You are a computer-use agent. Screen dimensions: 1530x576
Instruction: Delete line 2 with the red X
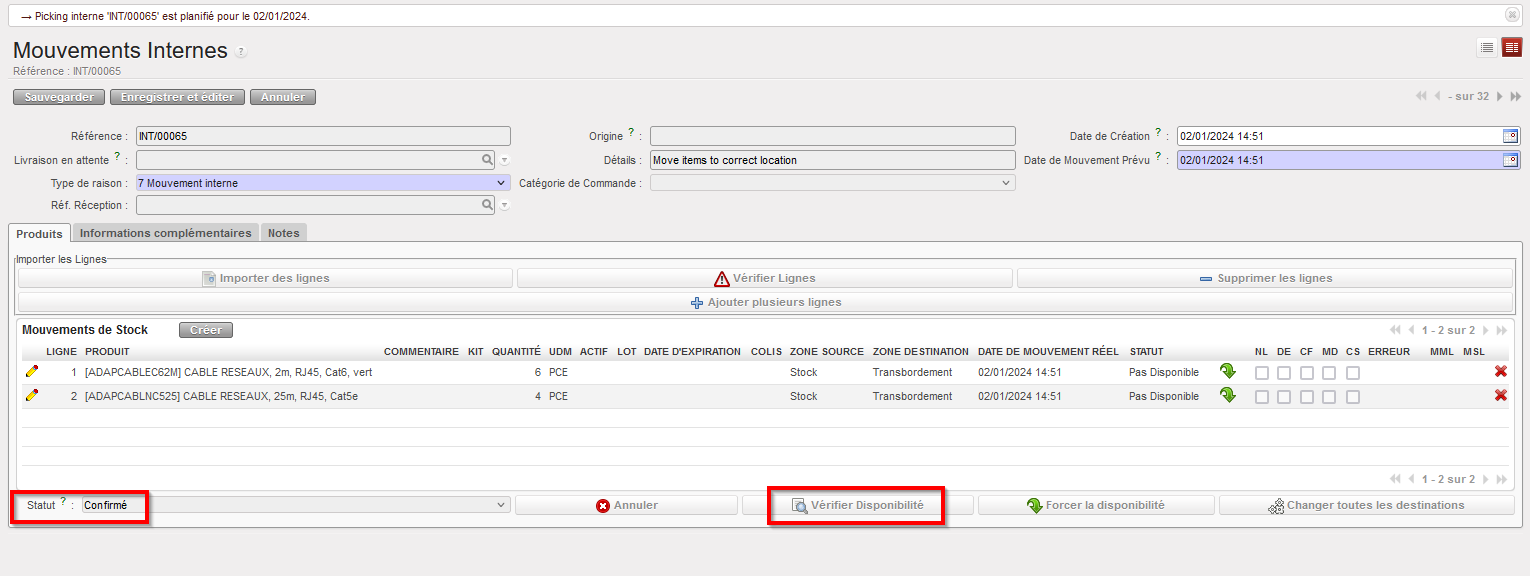pos(1500,396)
